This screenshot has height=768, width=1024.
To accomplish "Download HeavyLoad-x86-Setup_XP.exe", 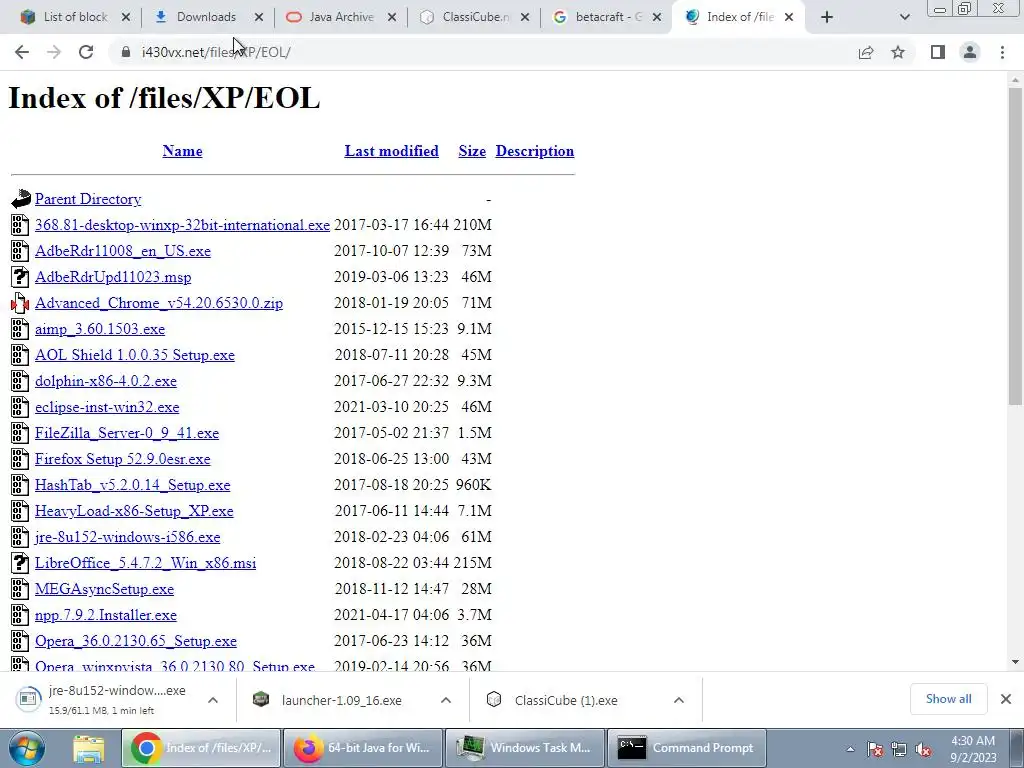I will 134,511.
